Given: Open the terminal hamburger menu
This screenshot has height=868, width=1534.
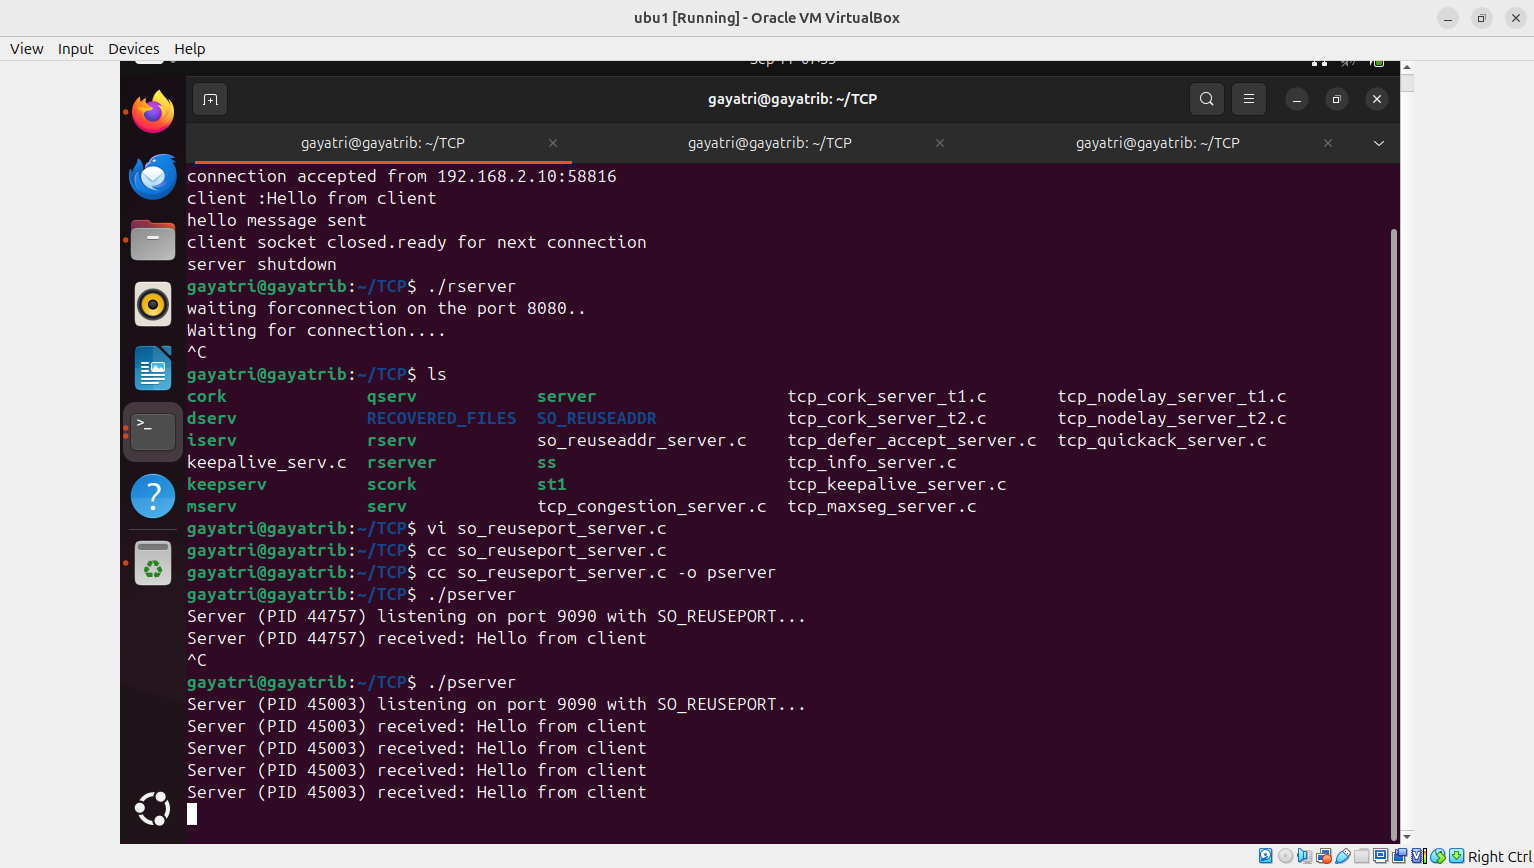Looking at the screenshot, I should 1248,99.
